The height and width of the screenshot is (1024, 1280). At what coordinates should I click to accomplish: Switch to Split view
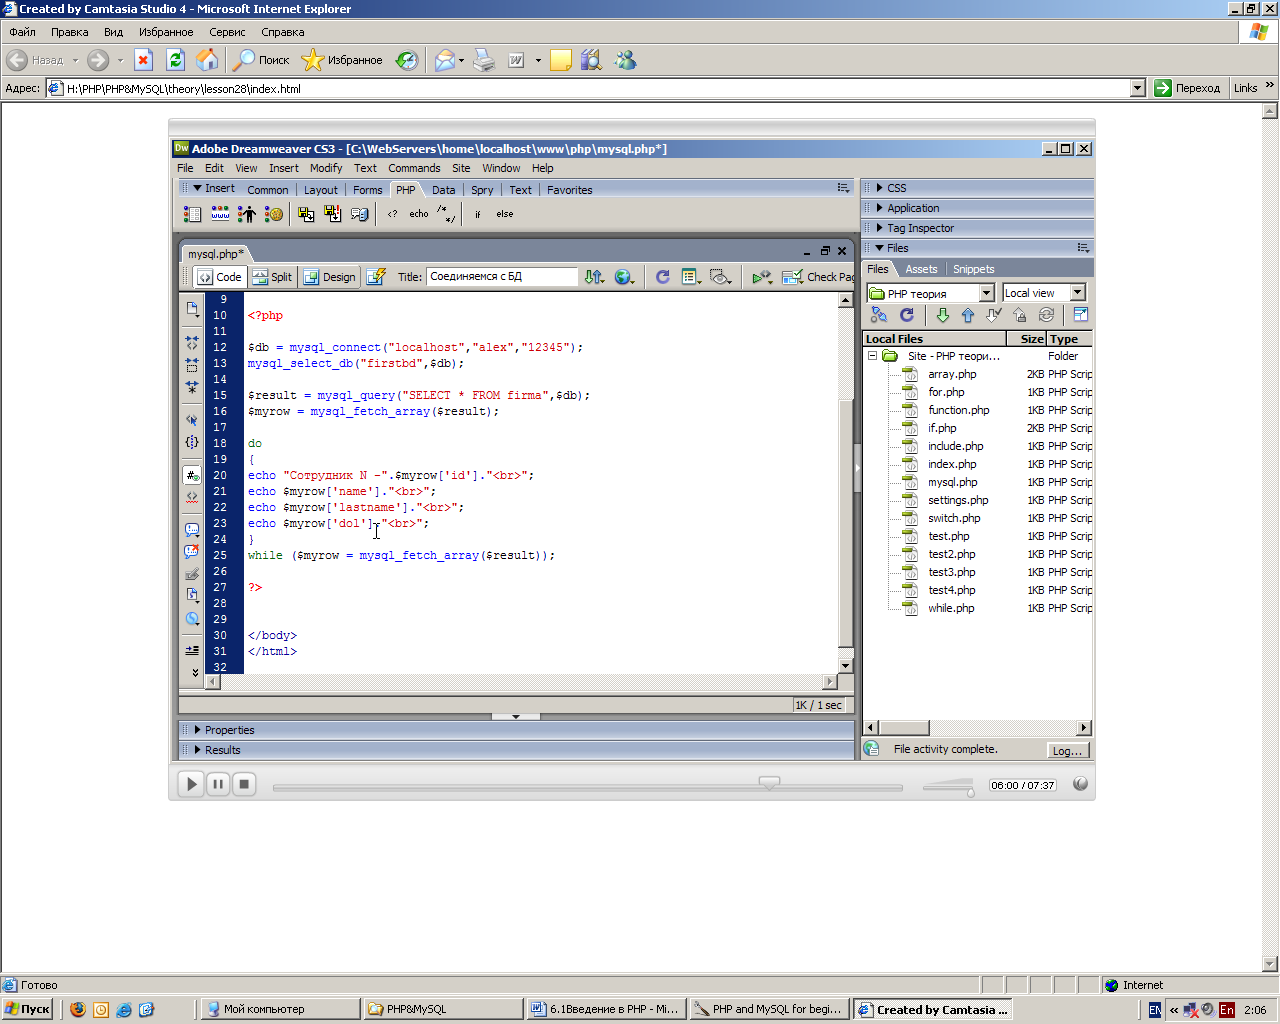pyautogui.click(x=272, y=277)
